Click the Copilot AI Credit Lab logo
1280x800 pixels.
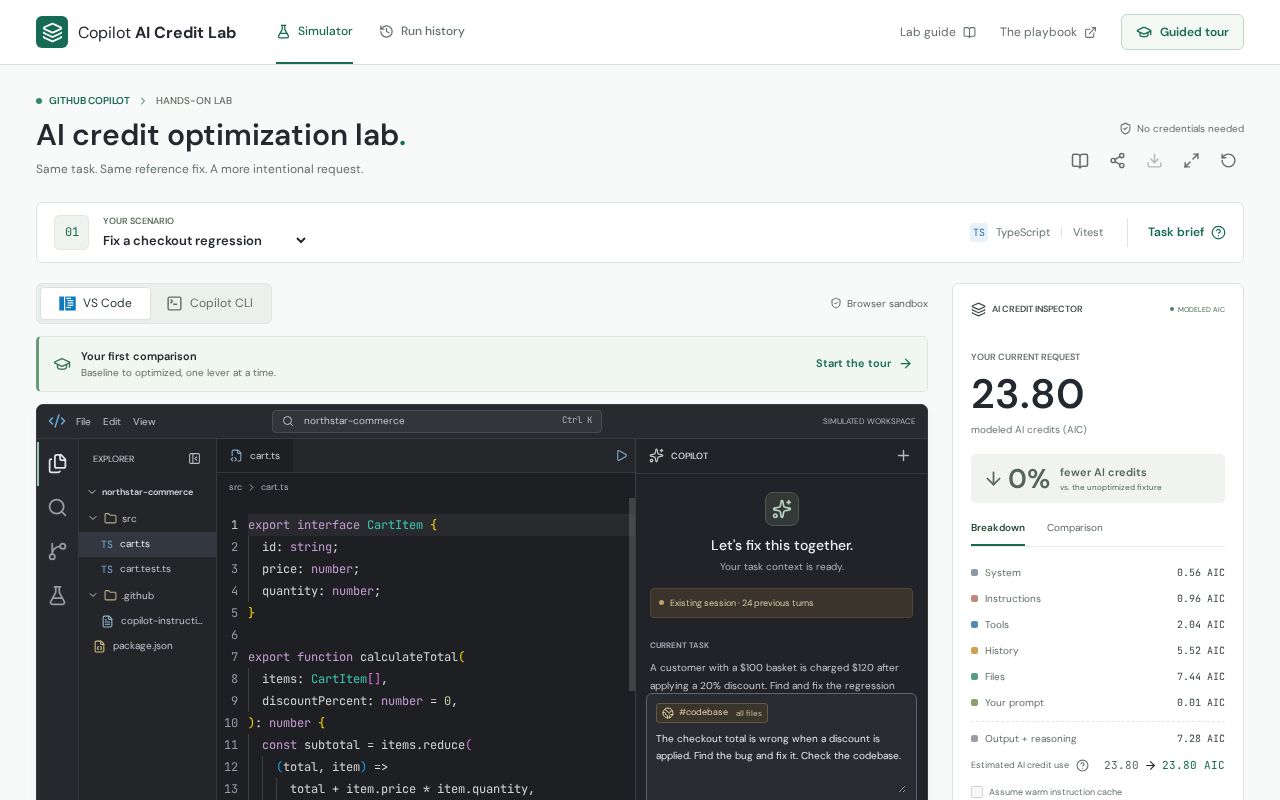click(x=136, y=32)
